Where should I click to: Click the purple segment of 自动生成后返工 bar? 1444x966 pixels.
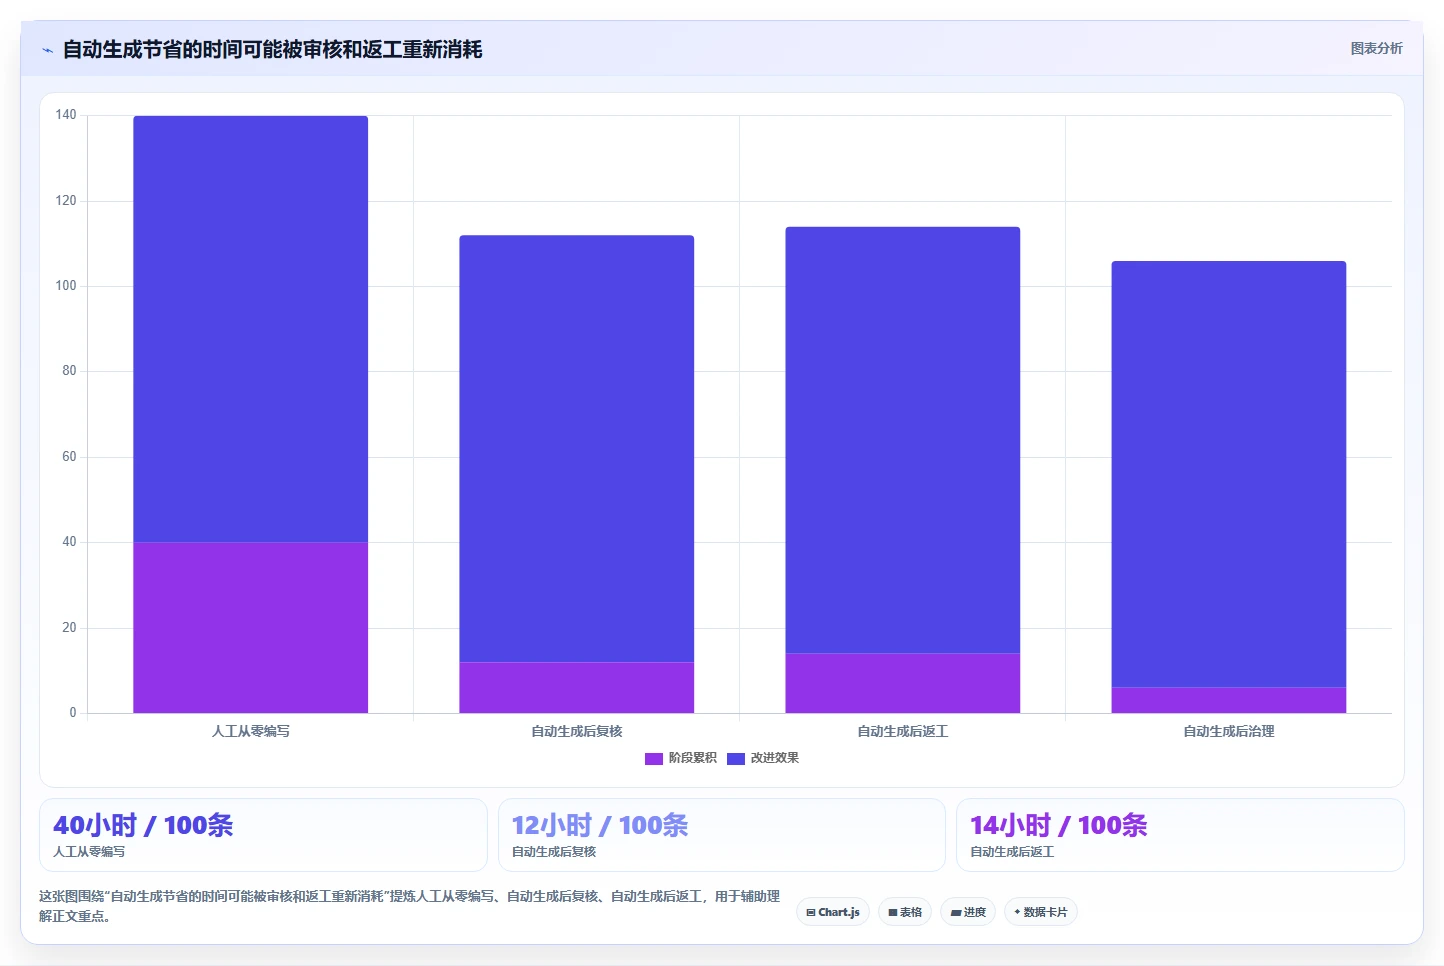click(x=903, y=683)
